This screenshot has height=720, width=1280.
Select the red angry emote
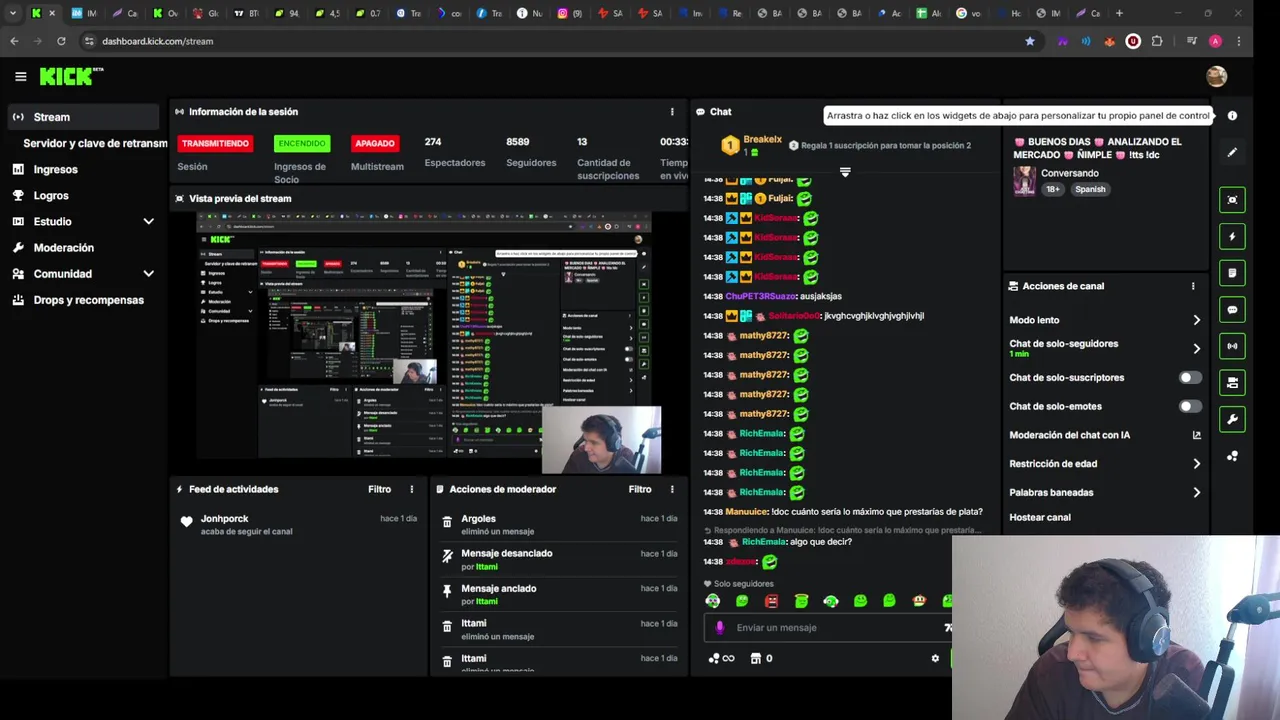click(771, 601)
